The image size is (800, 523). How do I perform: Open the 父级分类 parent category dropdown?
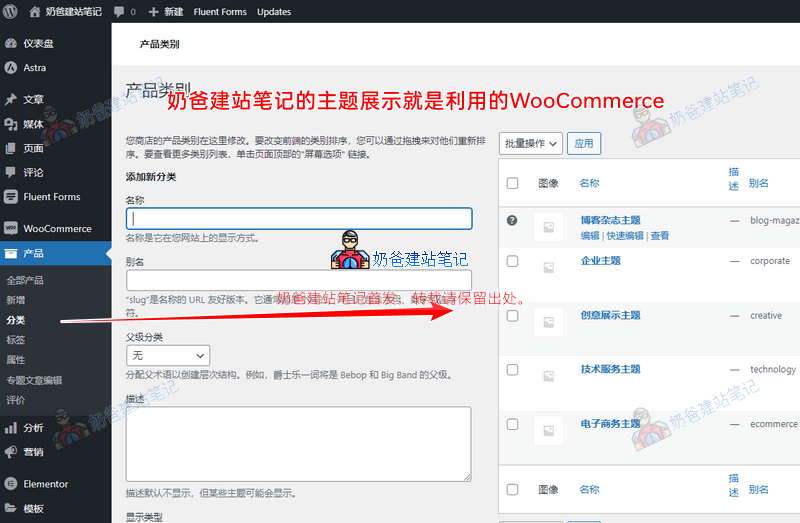click(168, 355)
